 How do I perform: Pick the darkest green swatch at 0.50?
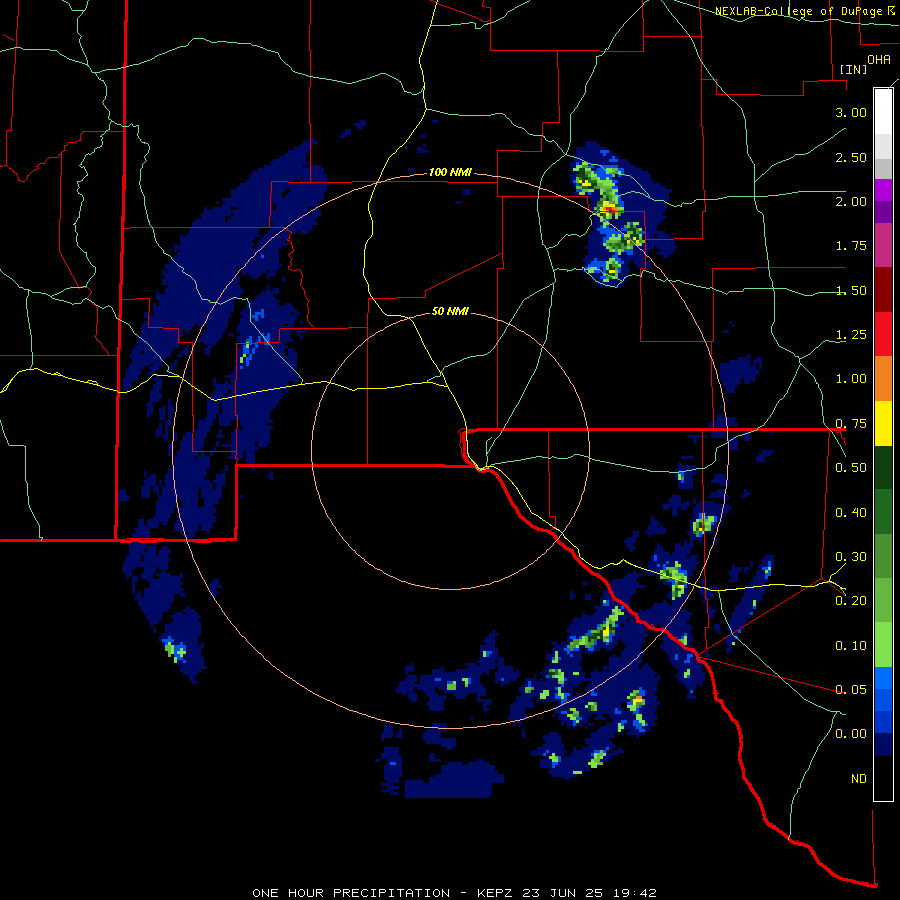coord(883,467)
